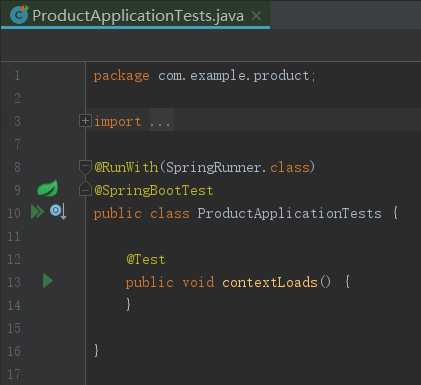Click the contextLoads method name
Viewport: 421px width, 385px height.
point(270,282)
